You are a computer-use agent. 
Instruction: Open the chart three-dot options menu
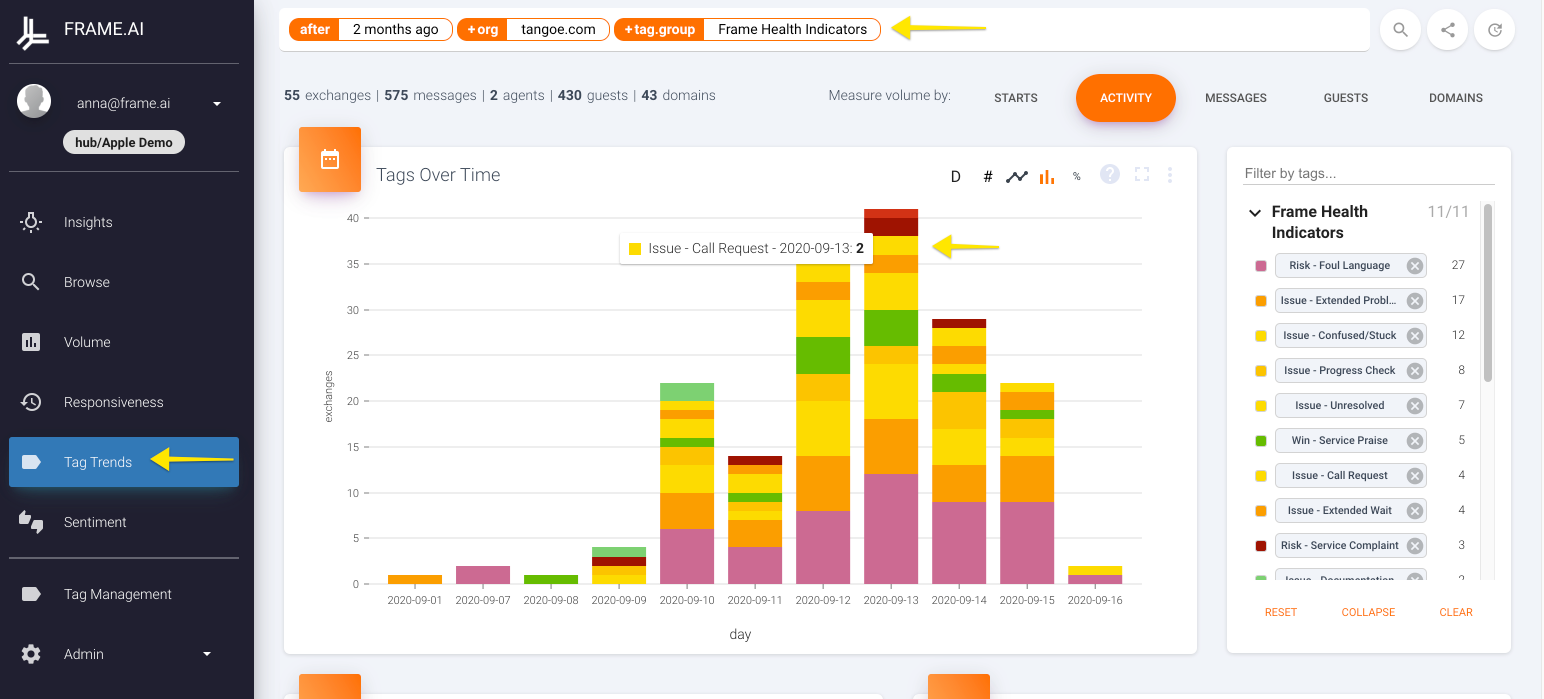[x=1170, y=174]
